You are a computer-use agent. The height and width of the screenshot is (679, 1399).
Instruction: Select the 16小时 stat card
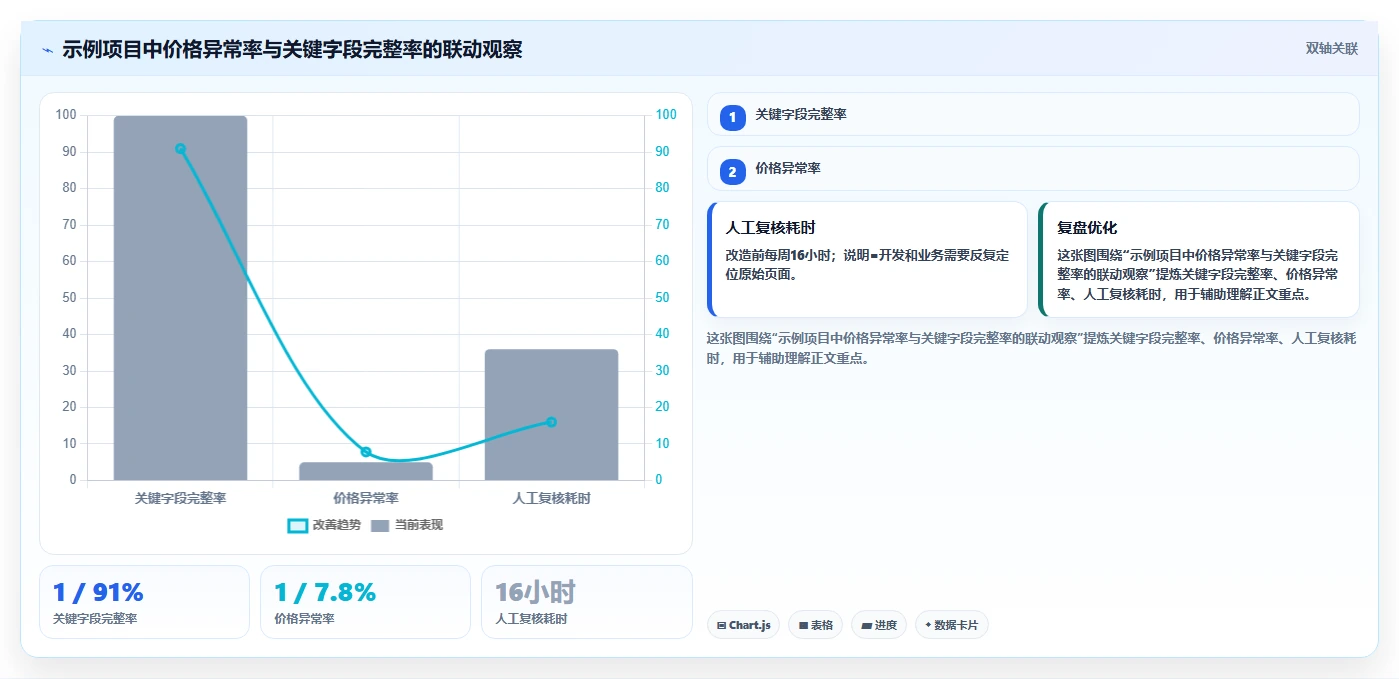[587, 602]
